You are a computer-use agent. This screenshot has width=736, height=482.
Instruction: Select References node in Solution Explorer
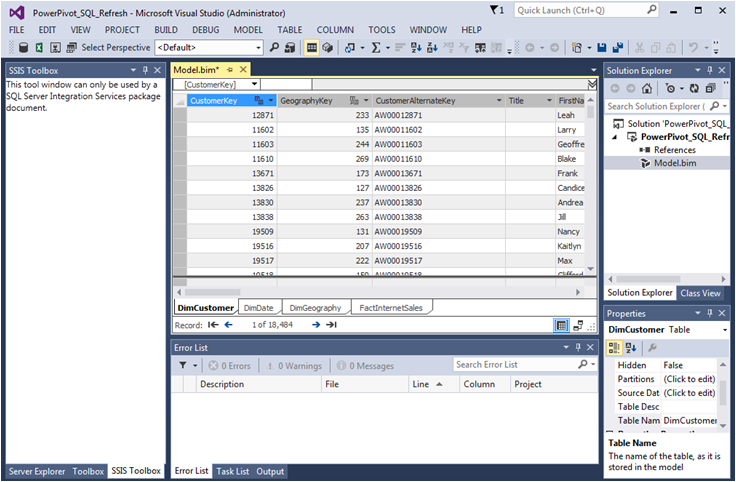point(675,150)
